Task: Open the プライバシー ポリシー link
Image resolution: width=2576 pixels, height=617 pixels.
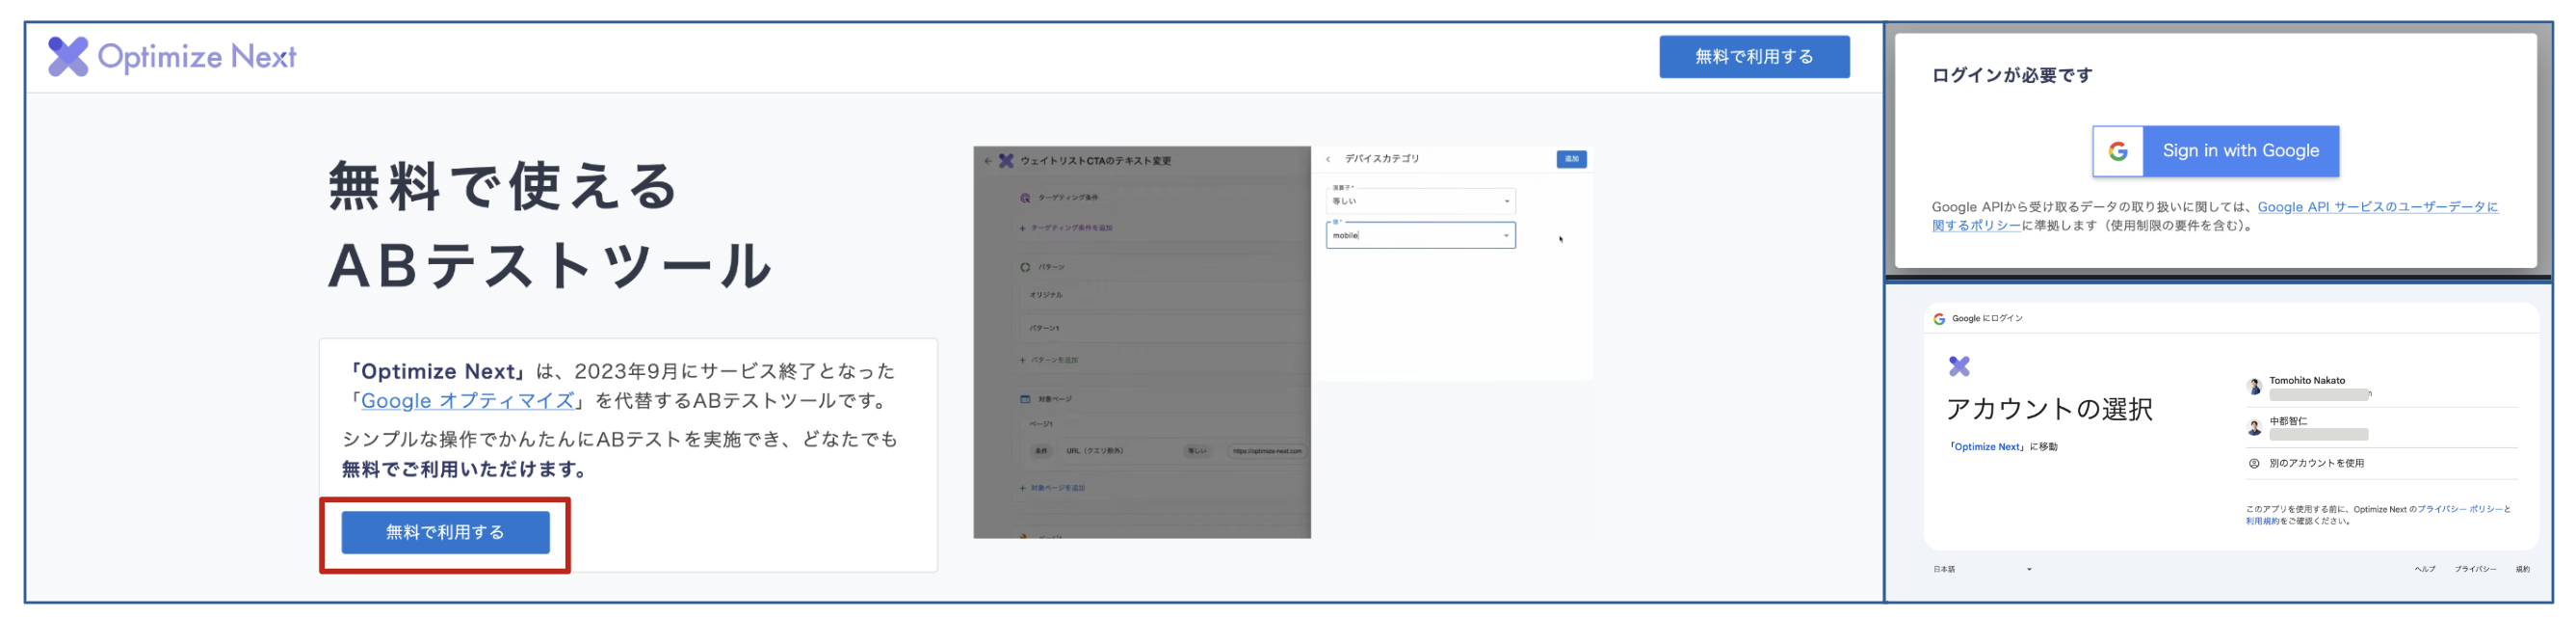Action: [x=2459, y=509]
